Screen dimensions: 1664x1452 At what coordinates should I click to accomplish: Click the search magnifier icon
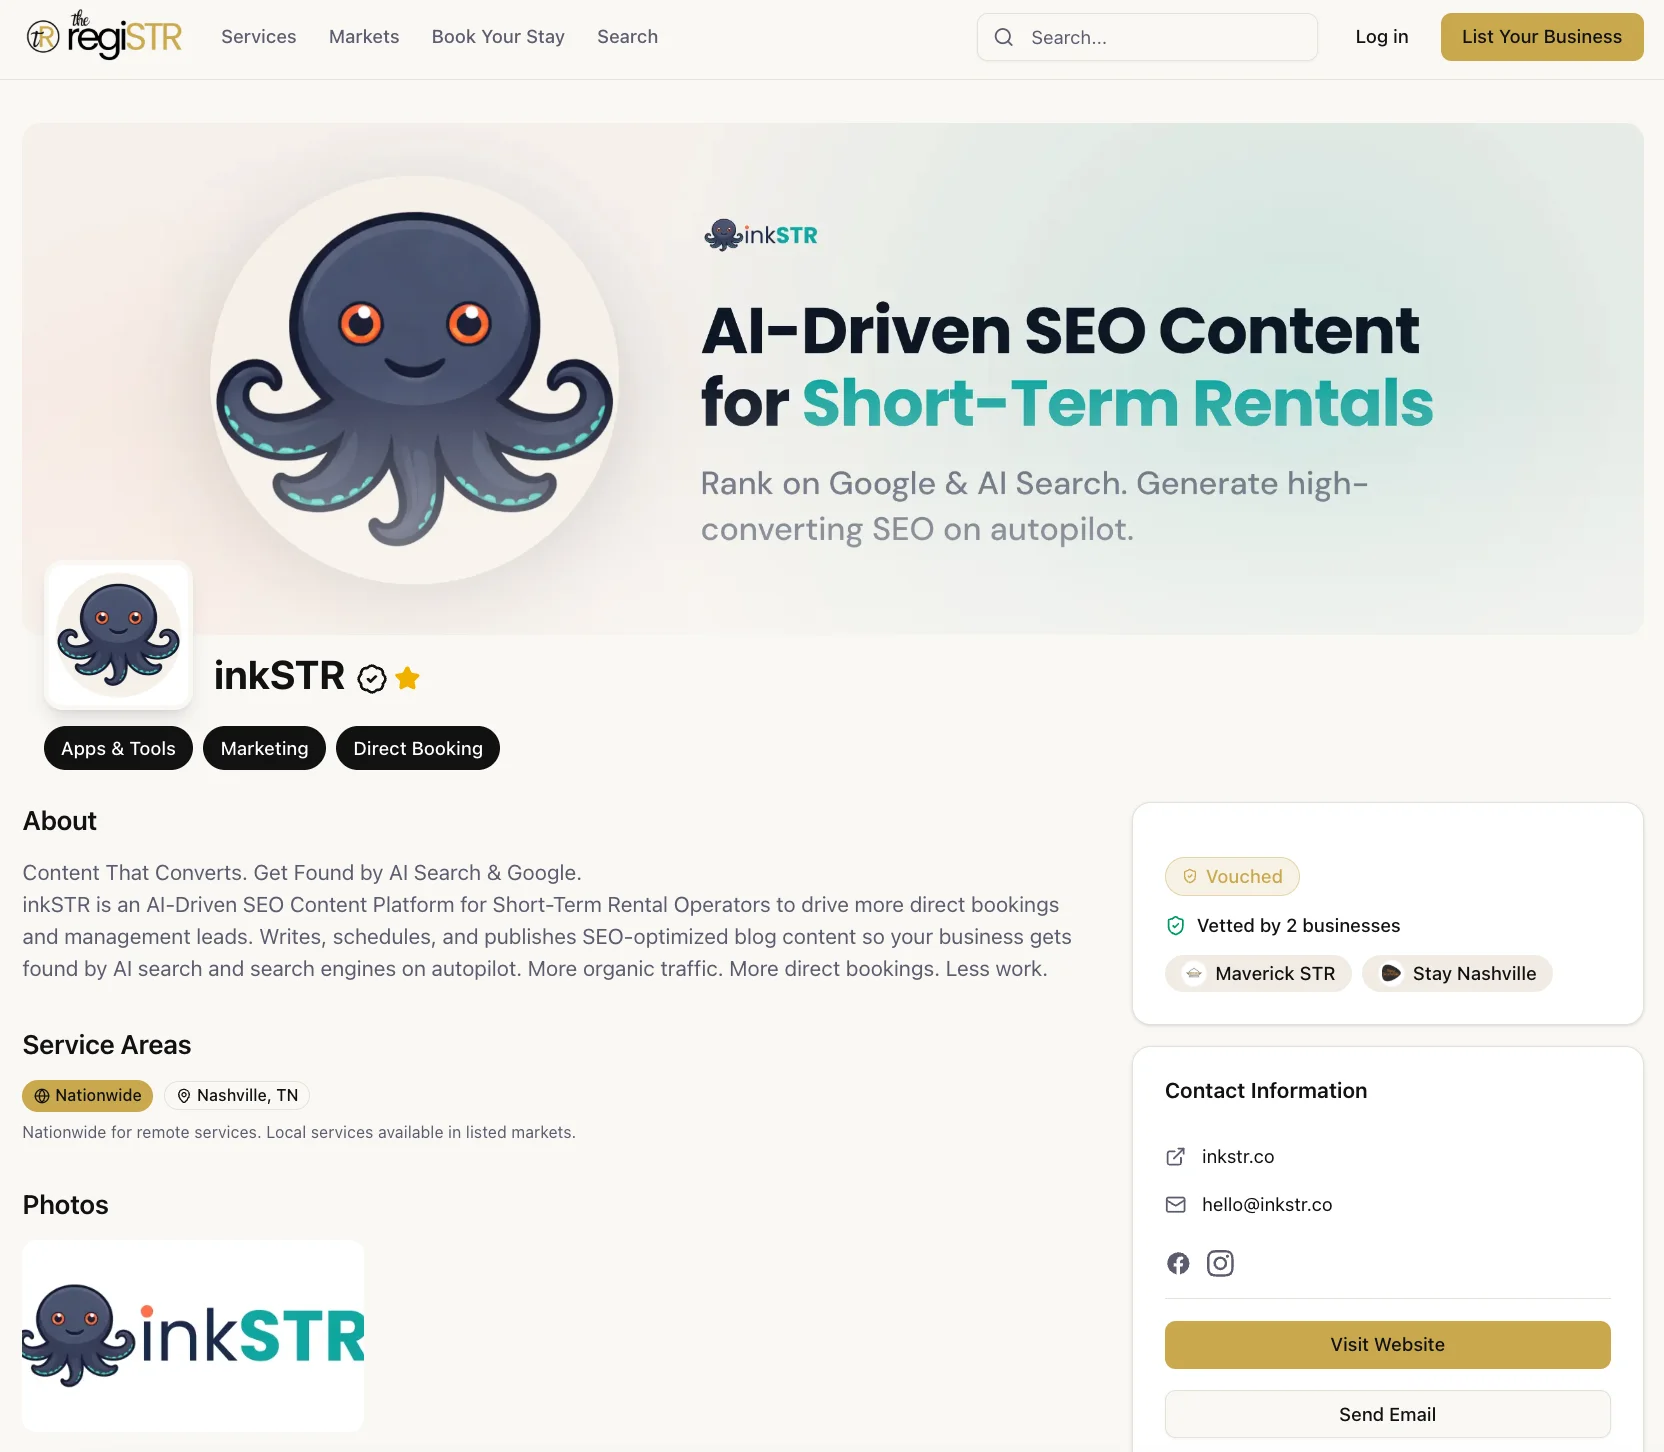tap(1004, 37)
